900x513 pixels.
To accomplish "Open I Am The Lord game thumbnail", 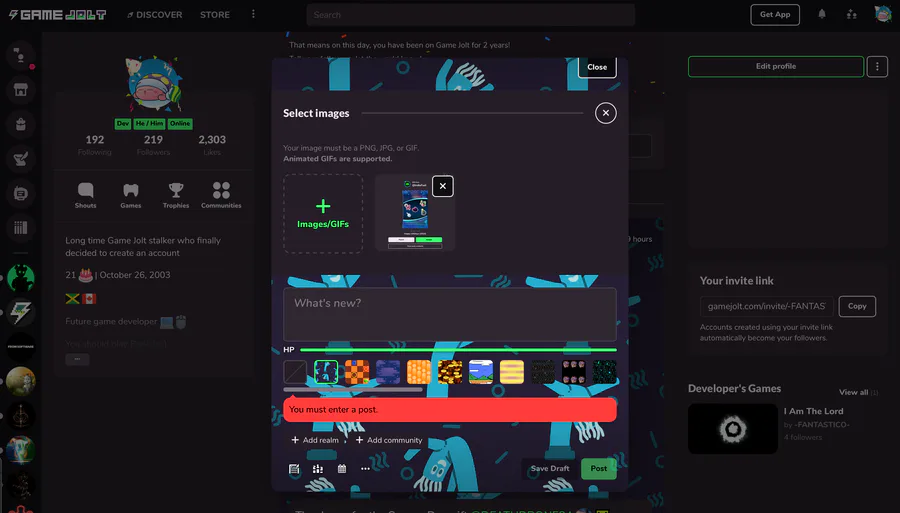I will pos(733,429).
